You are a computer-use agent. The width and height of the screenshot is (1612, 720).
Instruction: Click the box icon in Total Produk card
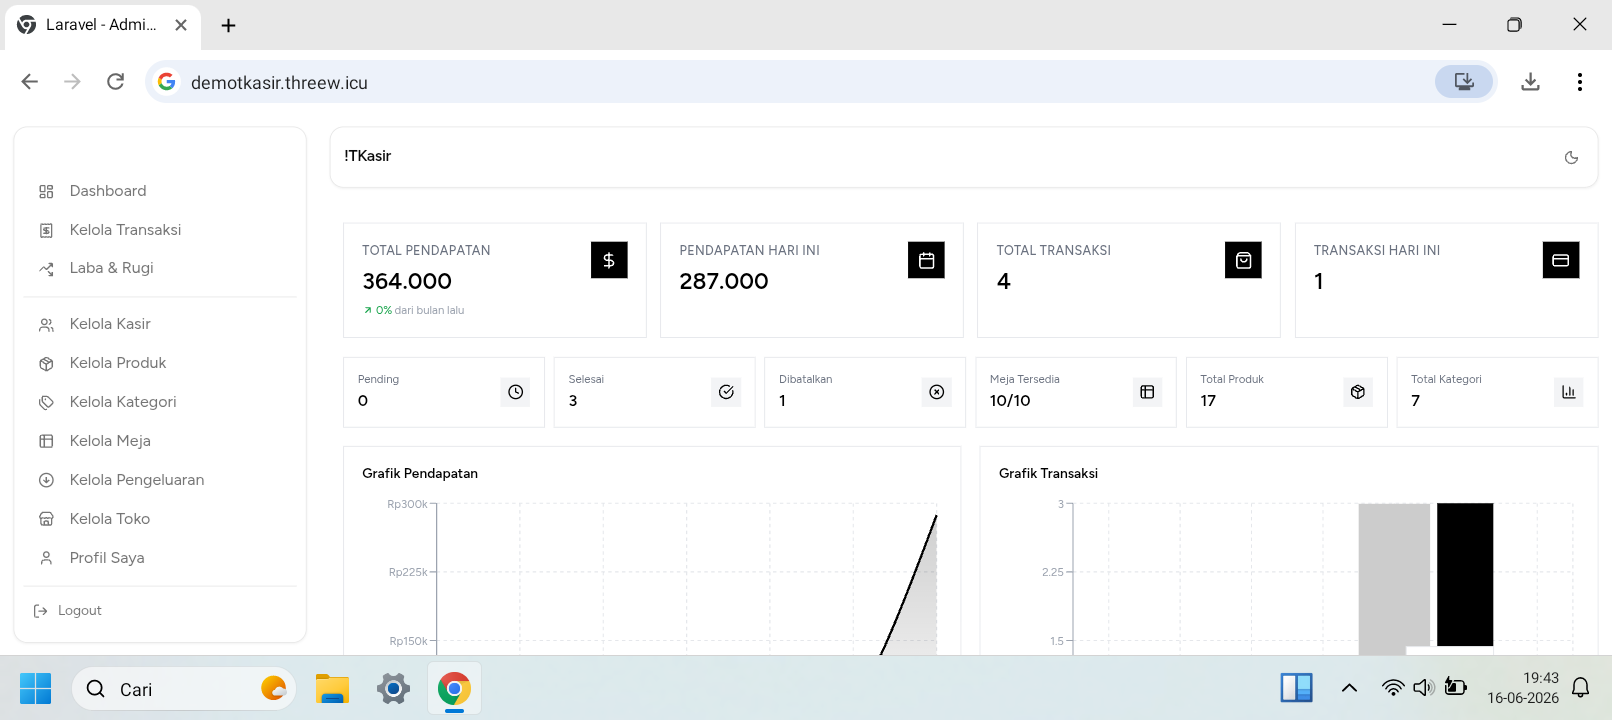(x=1357, y=392)
